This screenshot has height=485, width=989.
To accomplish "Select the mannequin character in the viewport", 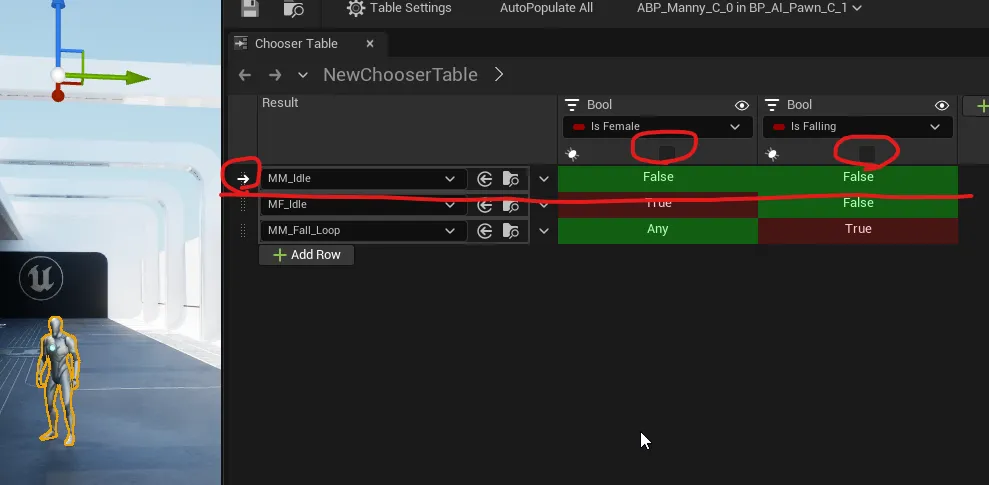I will click(58, 381).
